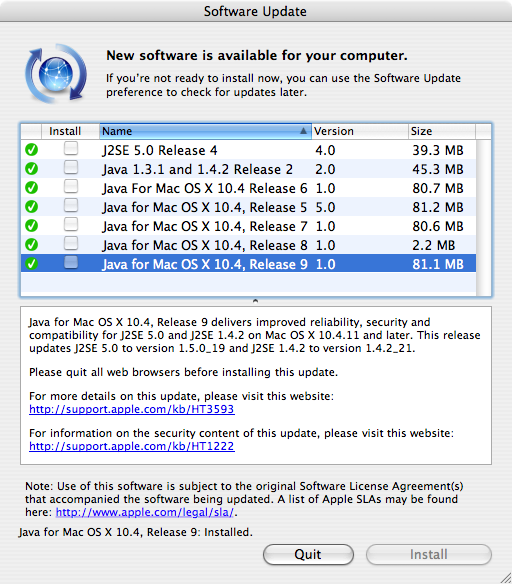Select the Java for Mac OS X 10.4, Release 8 row
The width and height of the screenshot is (512, 584).
(248, 245)
